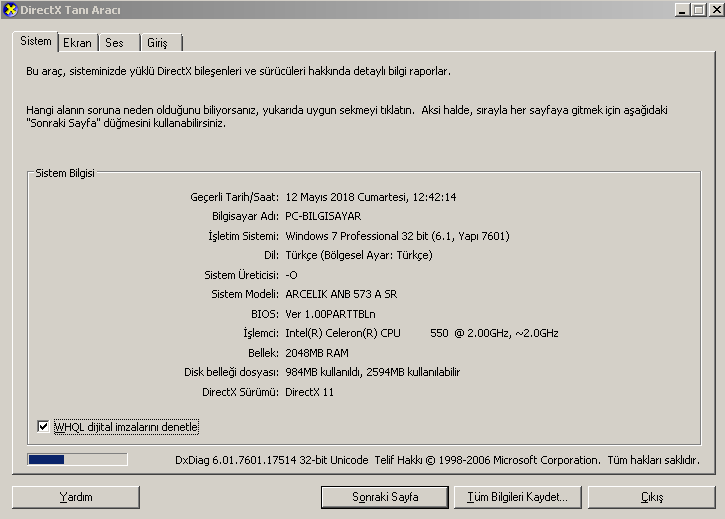Click the Geçerli Tarih/Saat label
725x519 pixels.
click(x=234, y=197)
